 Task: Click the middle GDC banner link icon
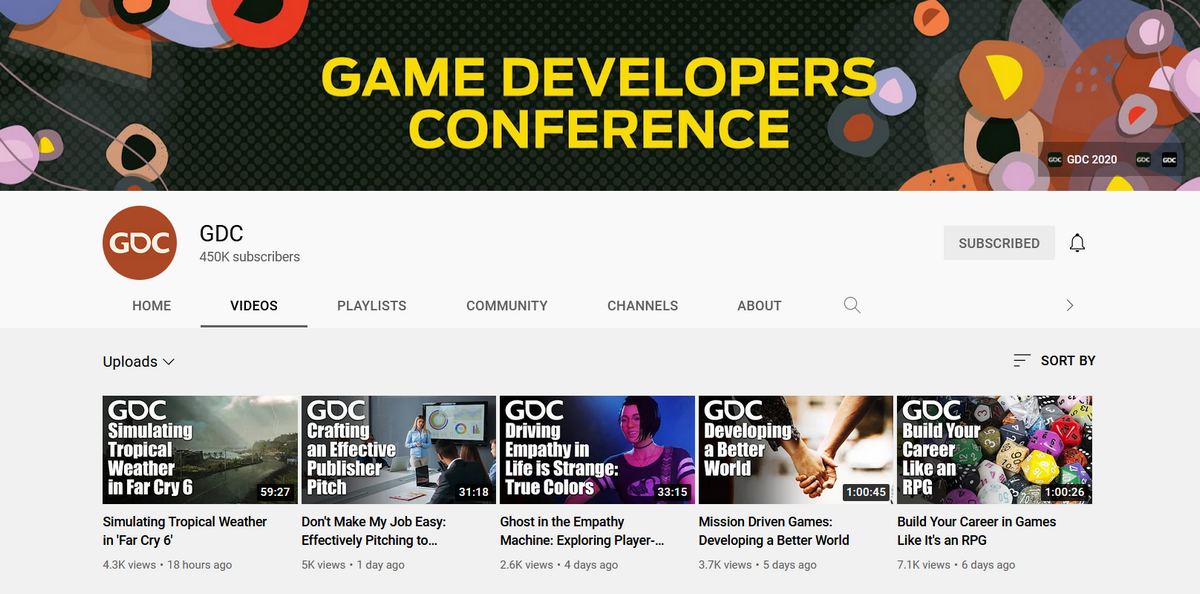(x=1143, y=160)
